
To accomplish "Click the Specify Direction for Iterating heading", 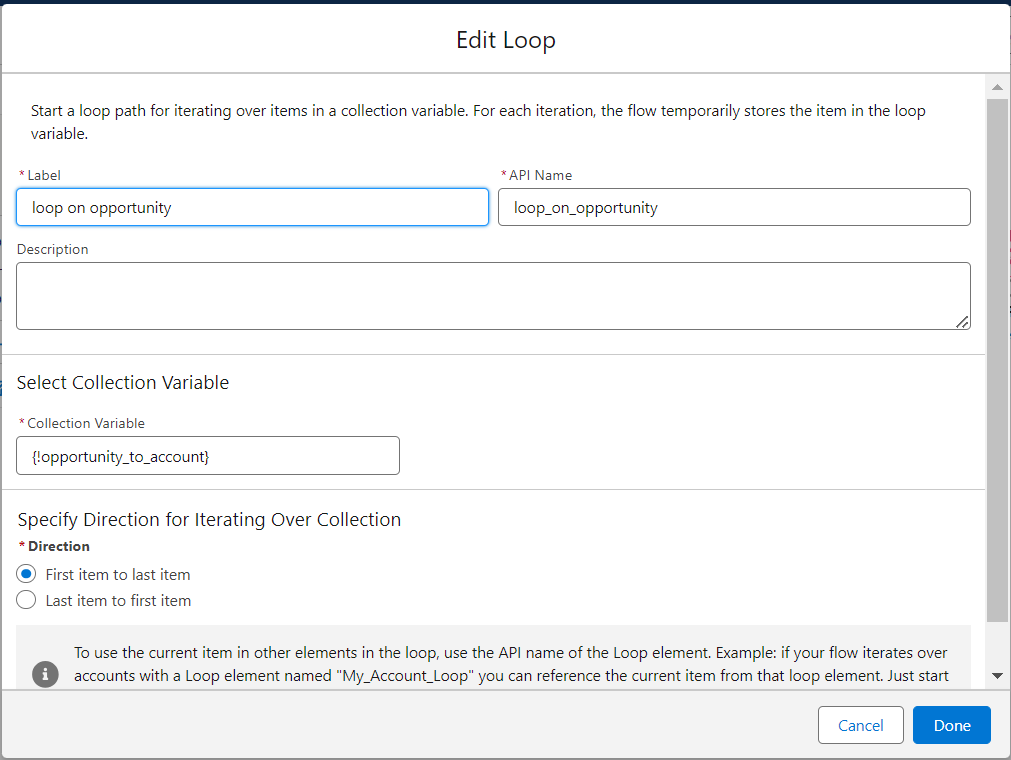I will pyautogui.click(x=209, y=519).
